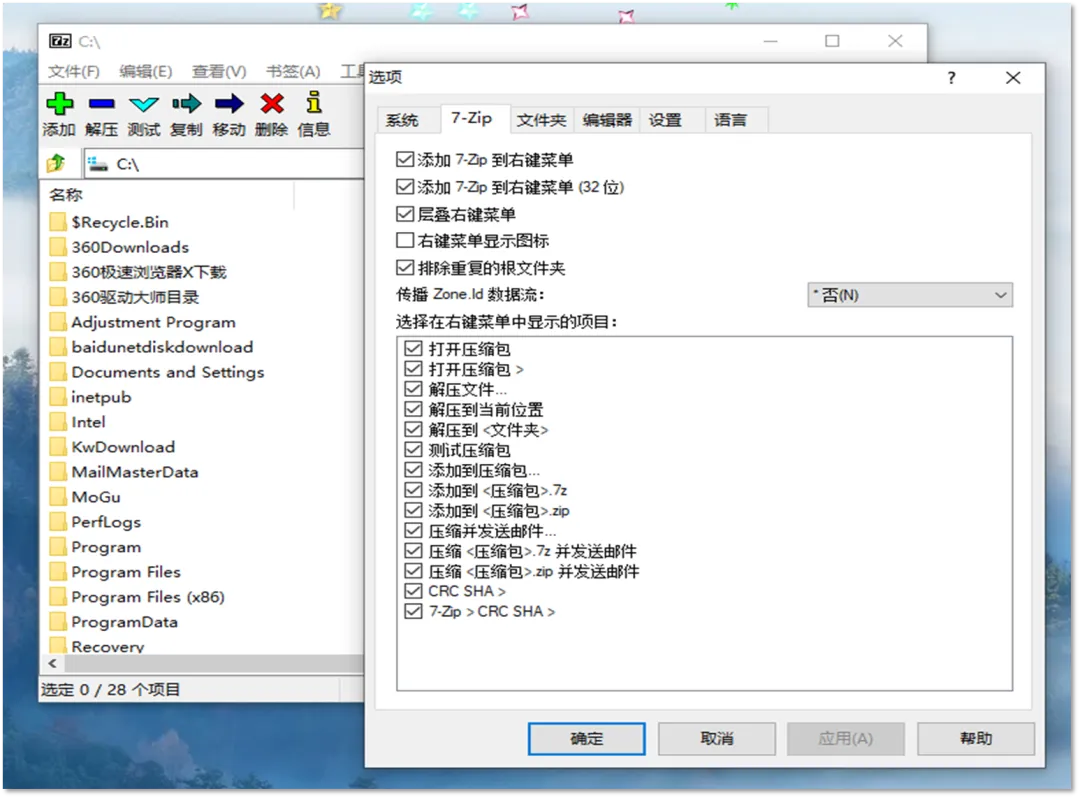Enable 右键菜单显示图标 checkbox
The height and width of the screenshot is (798, 1080).
point(405,240)
